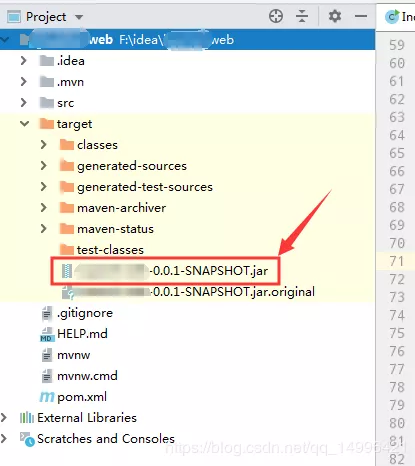This screenshot has width=415, height=466.
Task: Expand the src folder
Action: [23, 103]
